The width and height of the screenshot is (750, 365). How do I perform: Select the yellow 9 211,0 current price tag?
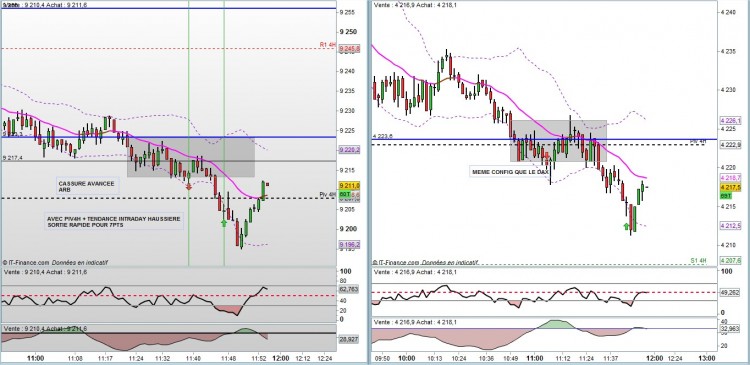click(349, 185)
